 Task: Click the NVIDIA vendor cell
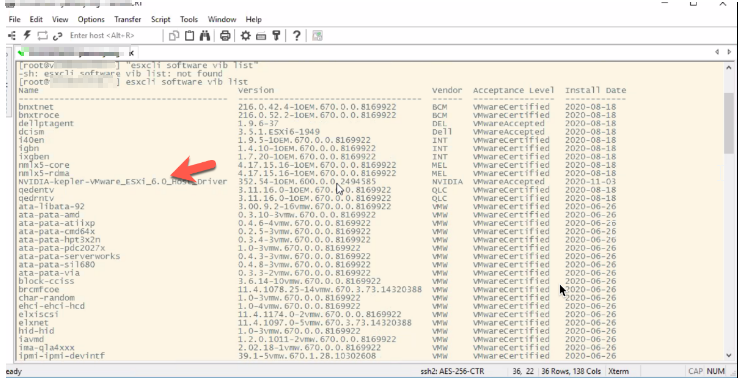coord(447,182)
